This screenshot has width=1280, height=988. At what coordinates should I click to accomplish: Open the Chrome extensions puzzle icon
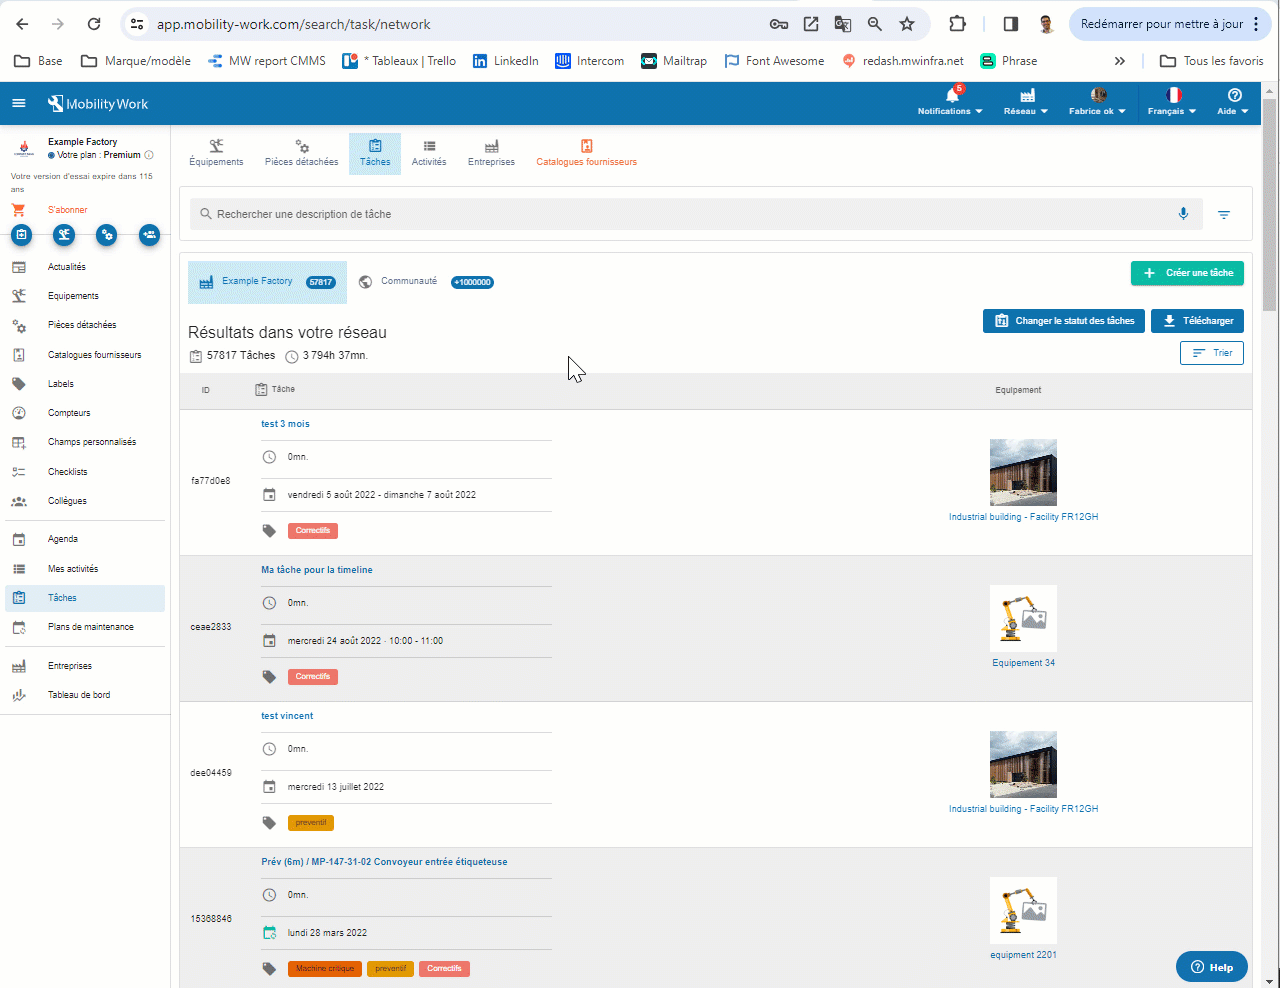click(957, 24)
